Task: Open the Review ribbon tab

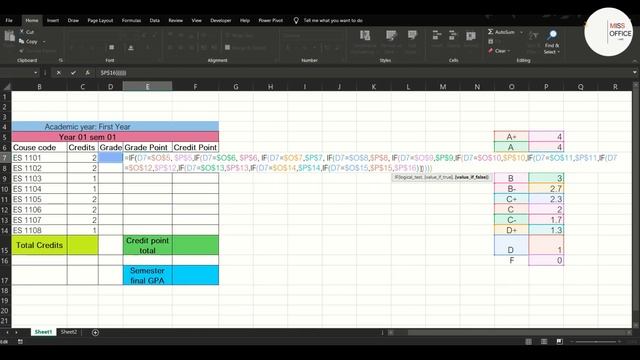Action: [x=176, y=20]
